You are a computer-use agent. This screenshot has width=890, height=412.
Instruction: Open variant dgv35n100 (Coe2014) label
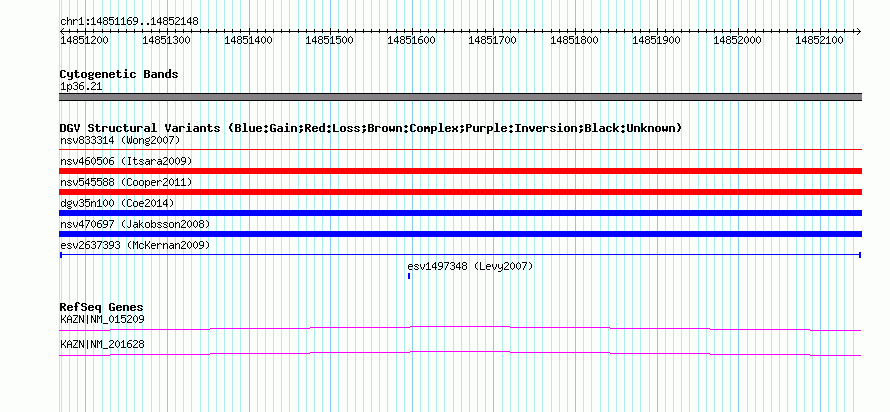pos(117,203)
